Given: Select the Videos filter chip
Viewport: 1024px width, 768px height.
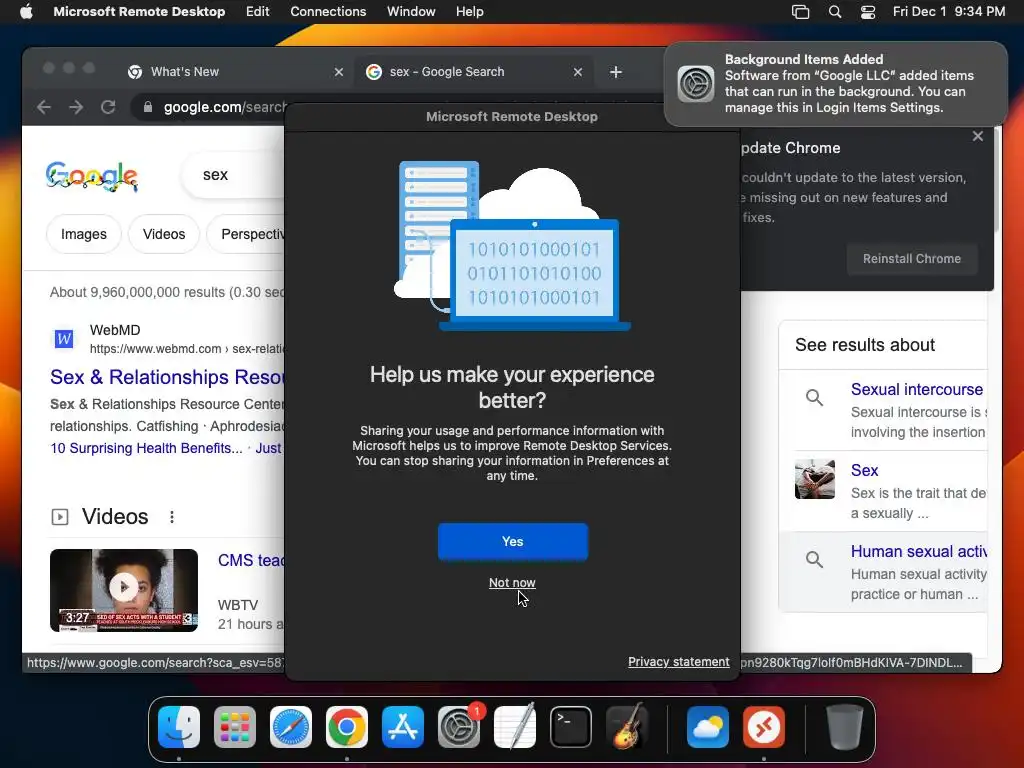Looking at the screenshot, I should [164, 234].
